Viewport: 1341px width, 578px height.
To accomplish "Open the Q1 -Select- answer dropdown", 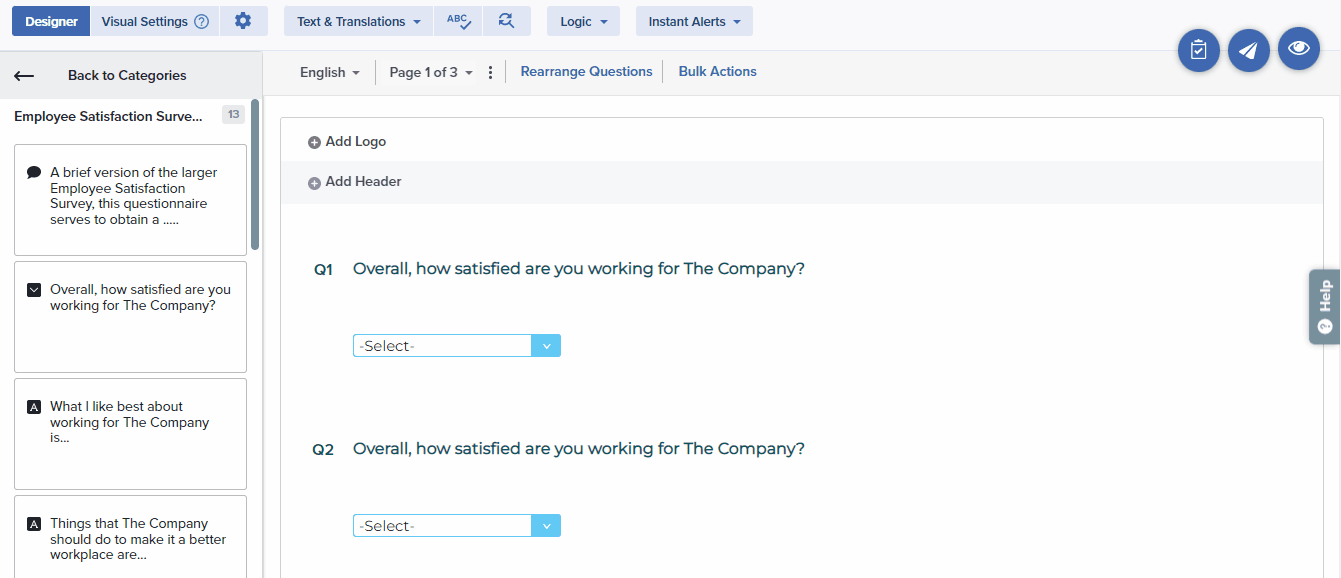I will (456, 346).
